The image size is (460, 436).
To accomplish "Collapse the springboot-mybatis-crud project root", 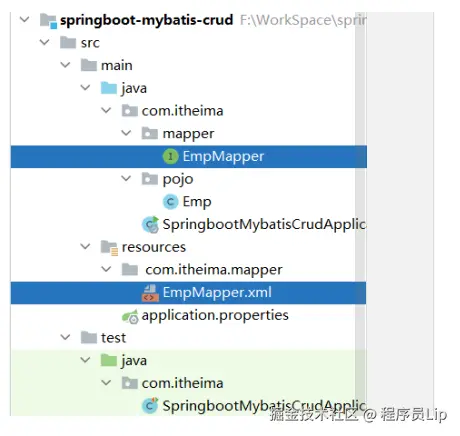I will tap(24, 20).
